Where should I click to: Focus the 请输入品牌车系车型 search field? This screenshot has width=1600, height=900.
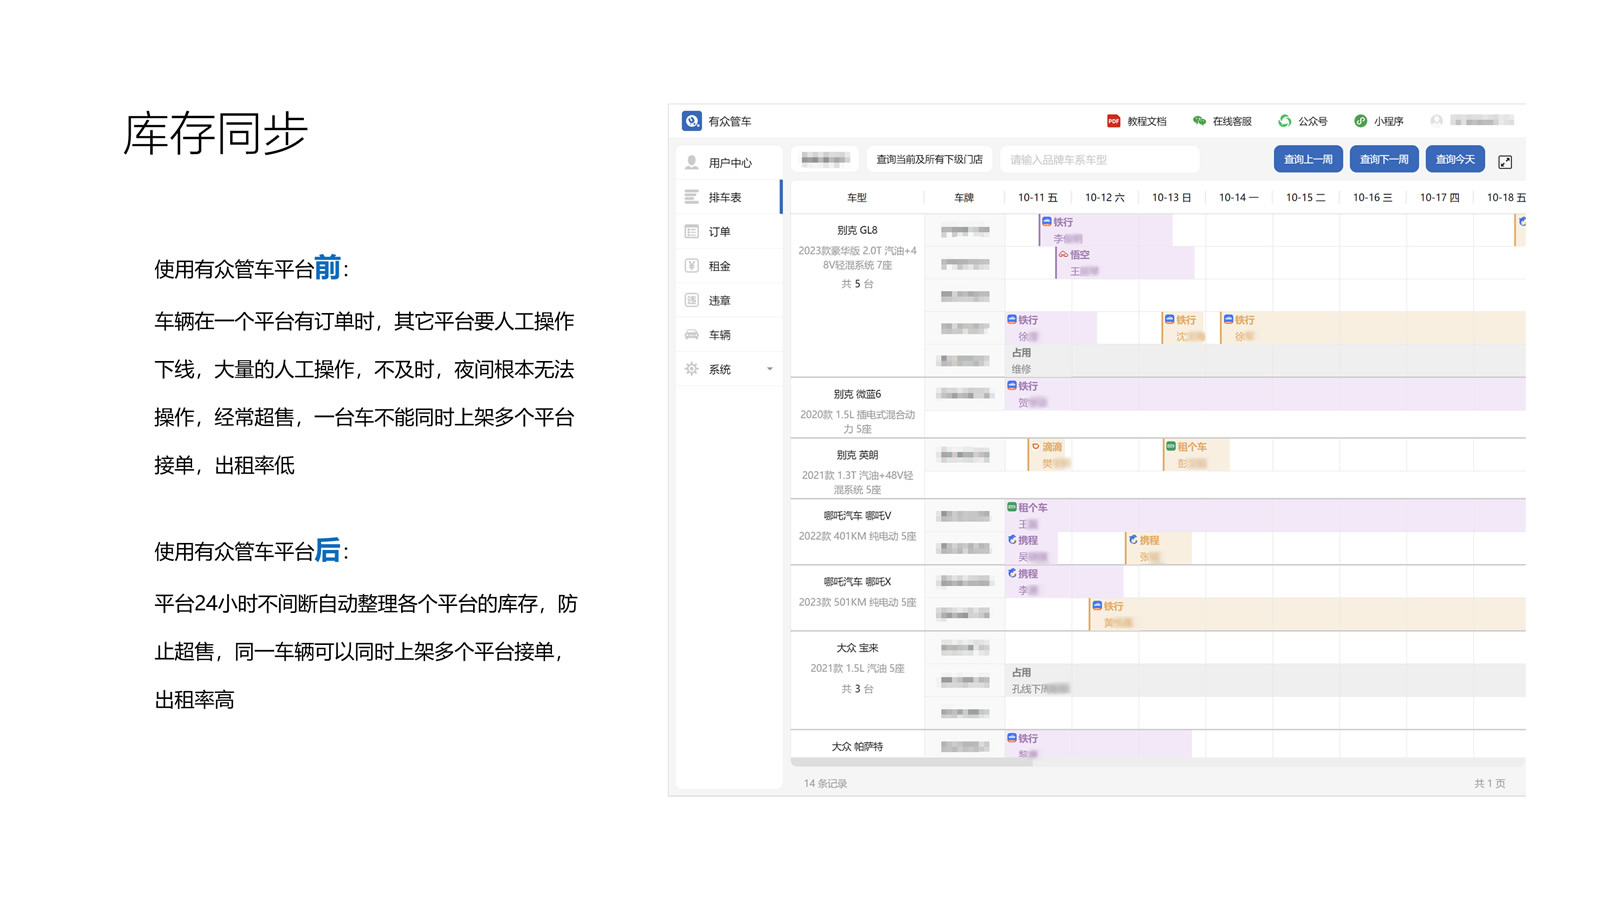(1098, 159)
